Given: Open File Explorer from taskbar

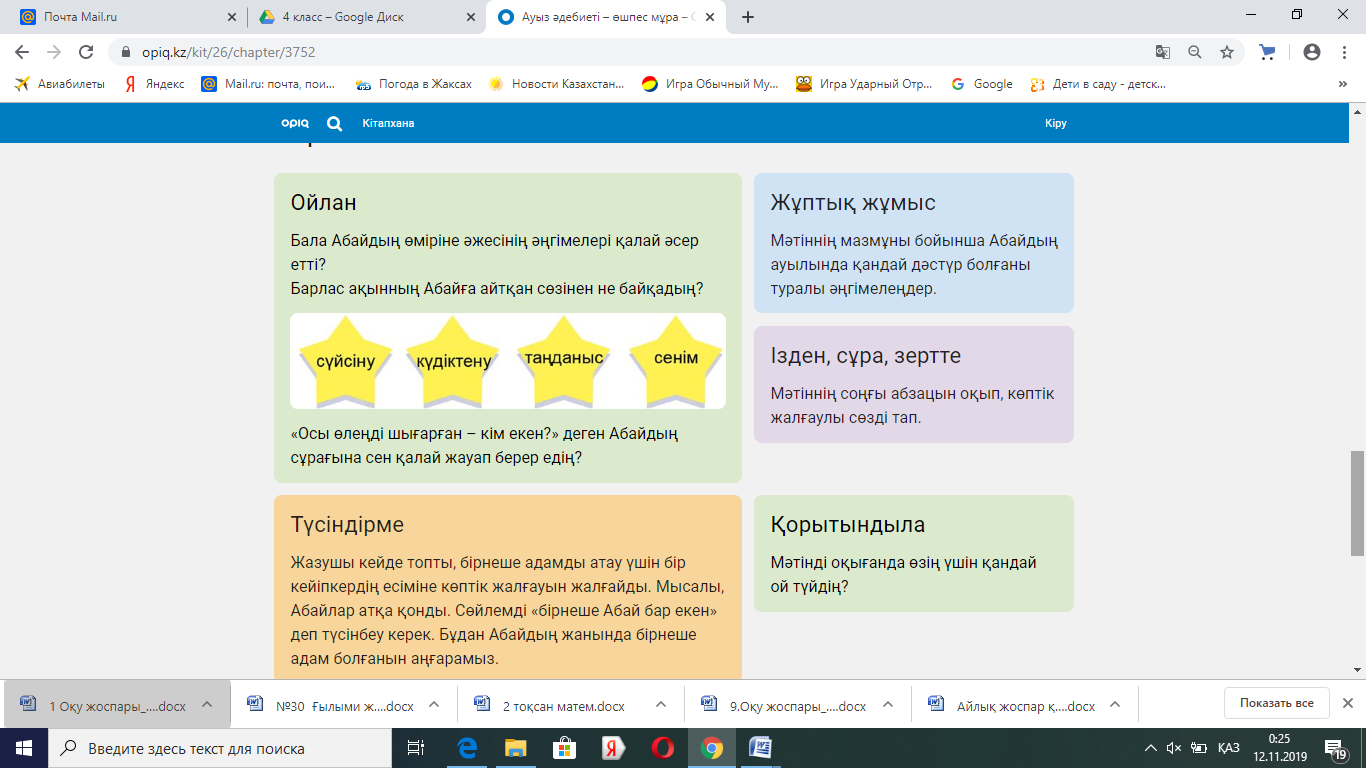Looking at the screenshot, I should point(515,748).
